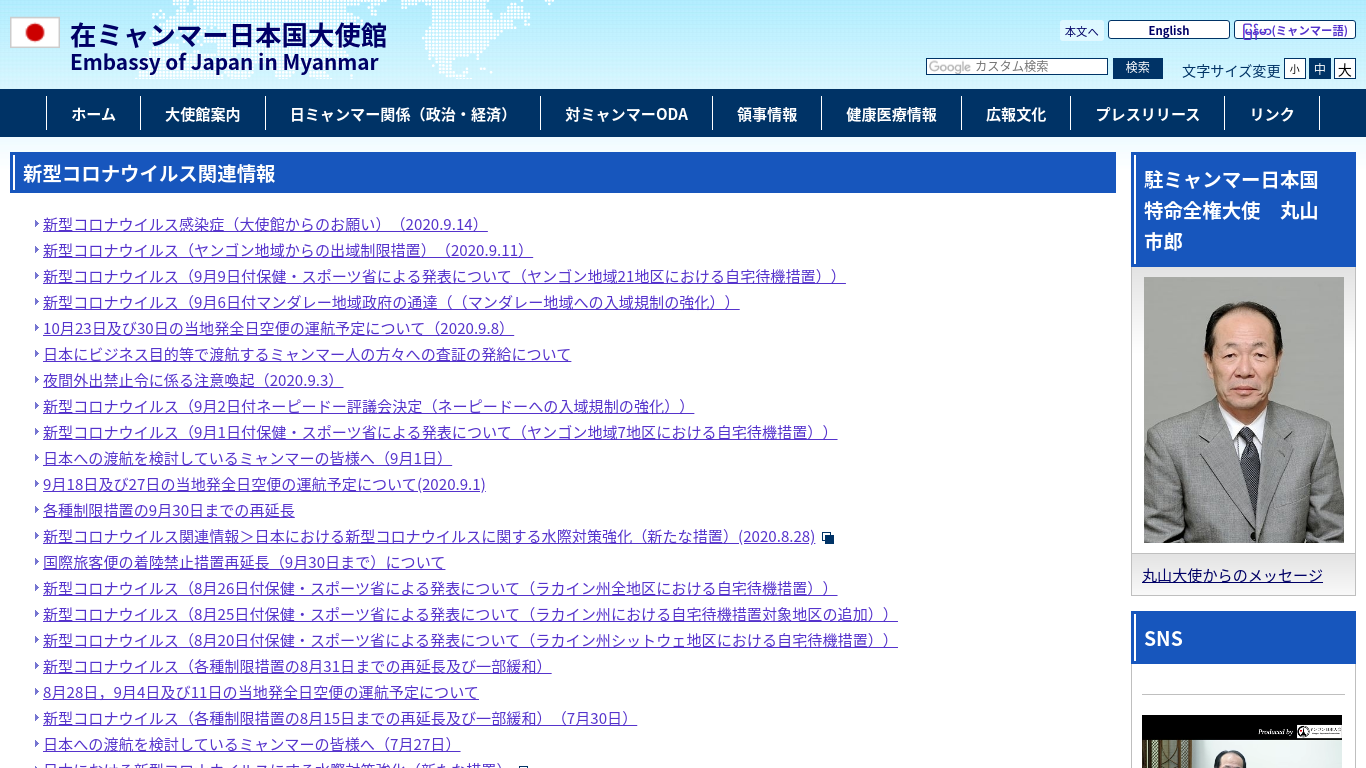Screen dimensions: 1366x768
Task: Open 8月25日付 対象地区の追加 link
Action: pos(470,614)
